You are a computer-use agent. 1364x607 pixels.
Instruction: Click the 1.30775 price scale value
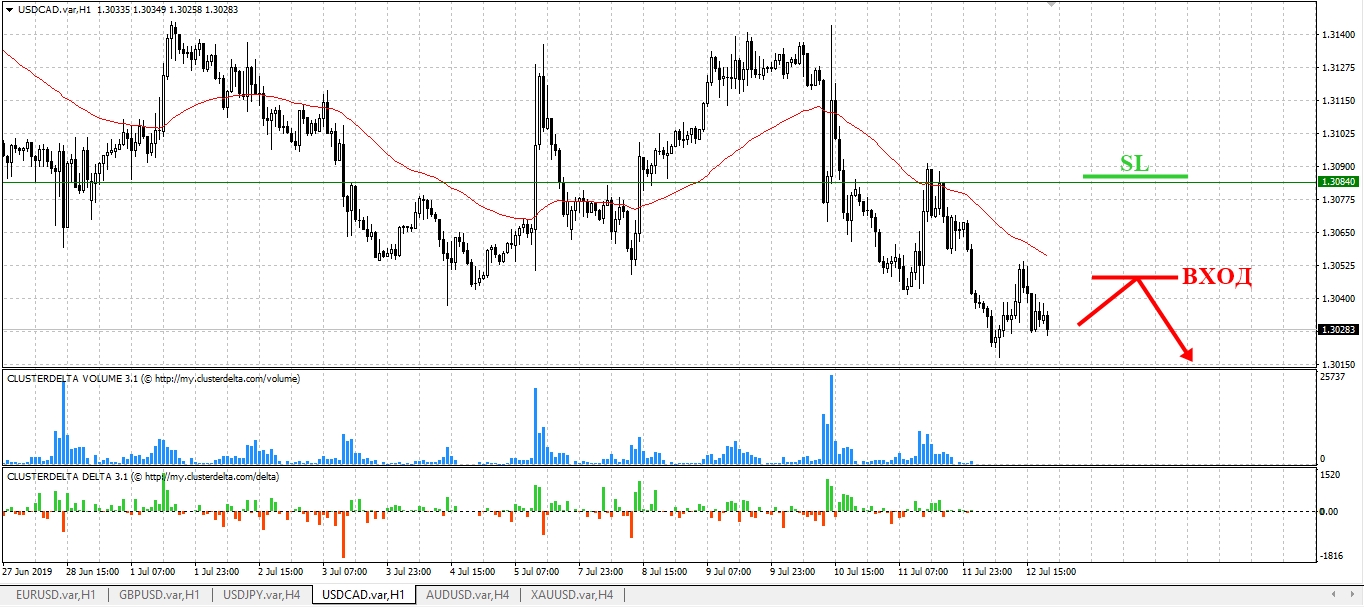(x=1337, y=200)
